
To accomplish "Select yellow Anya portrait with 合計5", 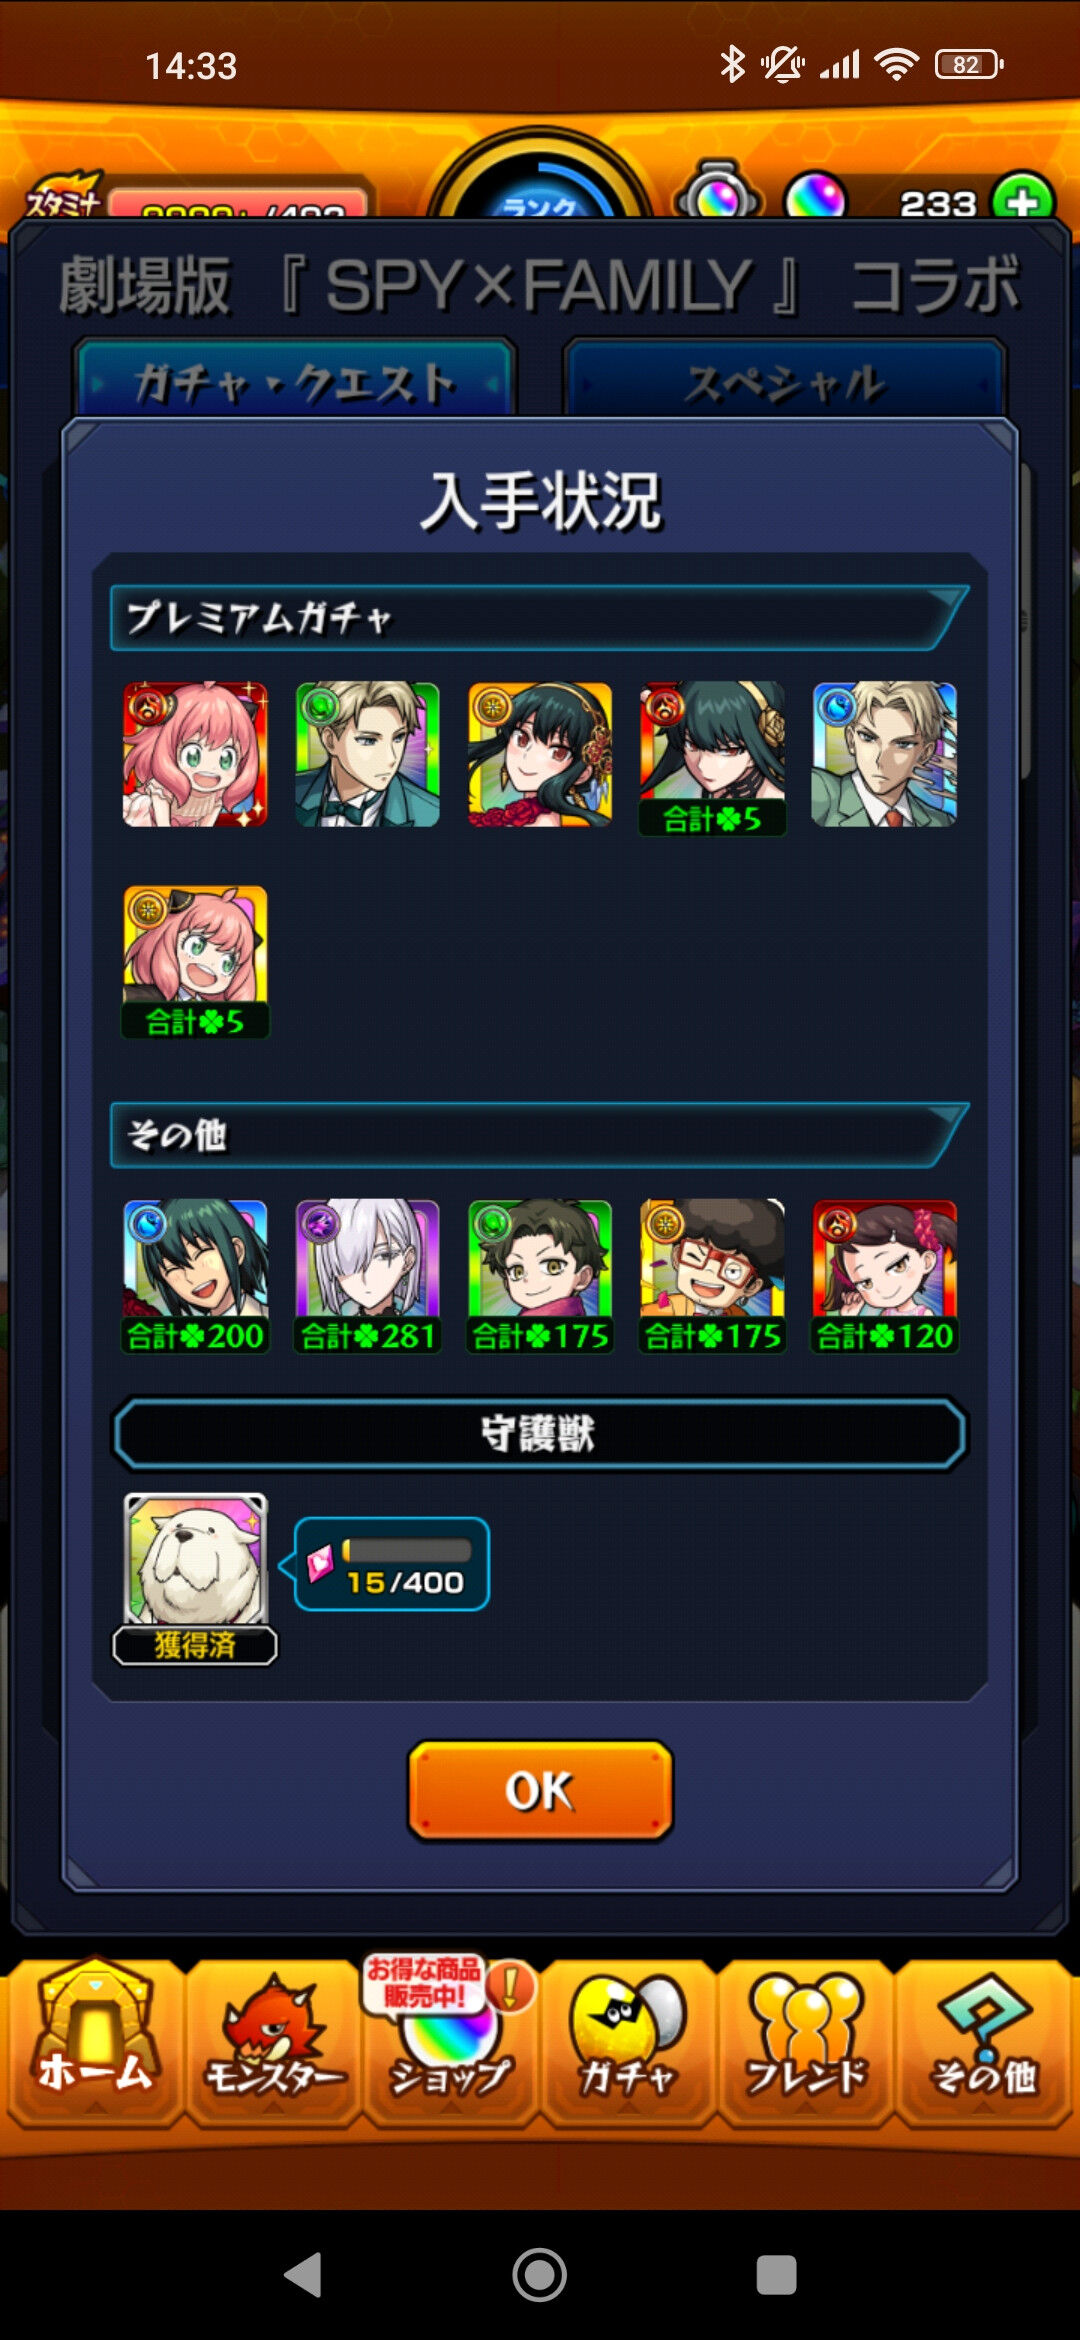I will [195, 962].
